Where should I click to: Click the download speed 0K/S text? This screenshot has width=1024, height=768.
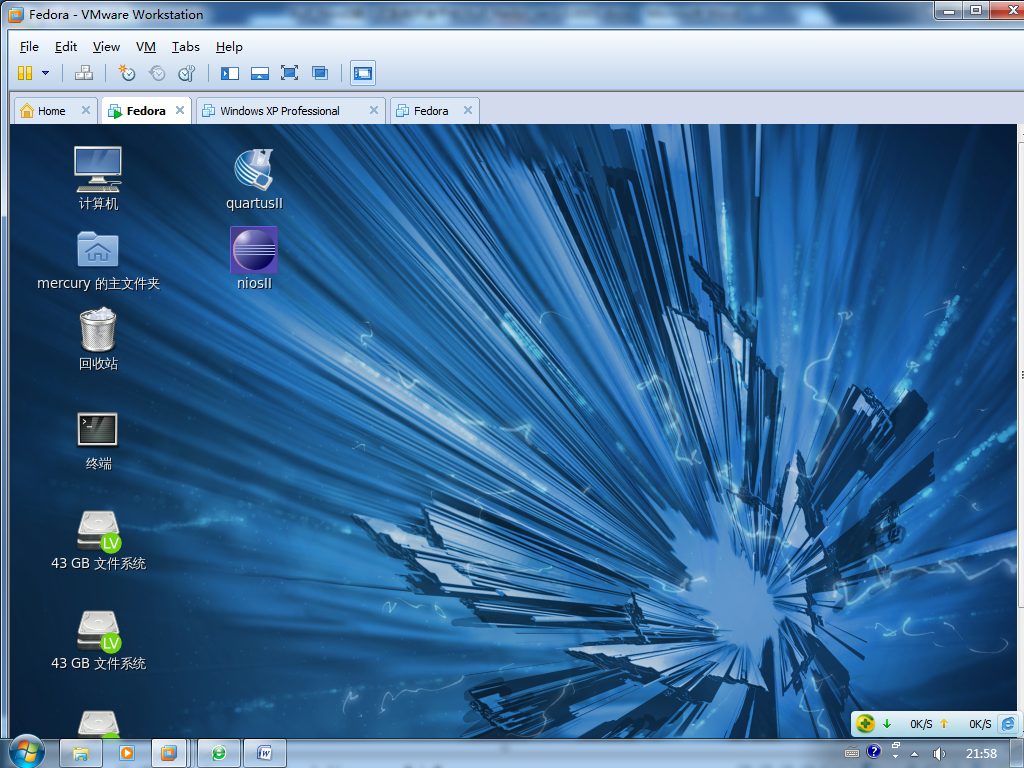[921, 724]
